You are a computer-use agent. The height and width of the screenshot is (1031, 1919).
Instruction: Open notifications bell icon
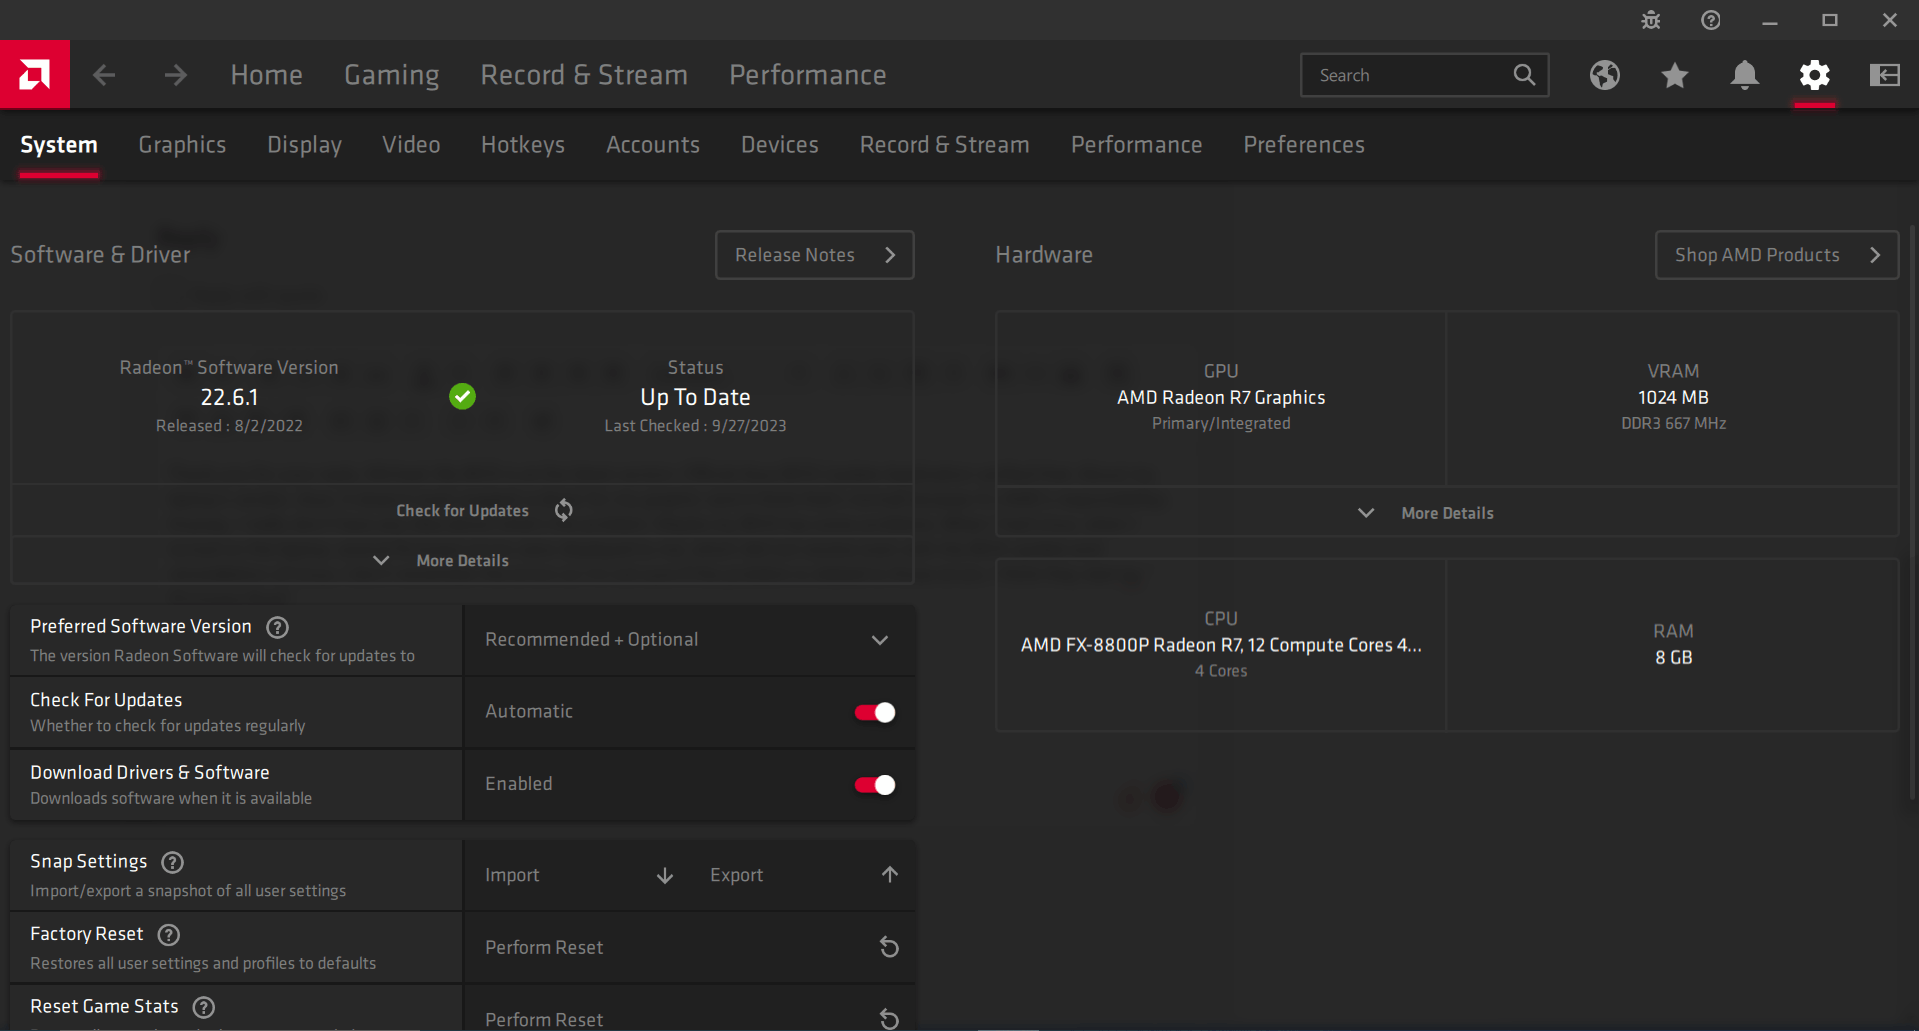click(x=1745, y=75)
